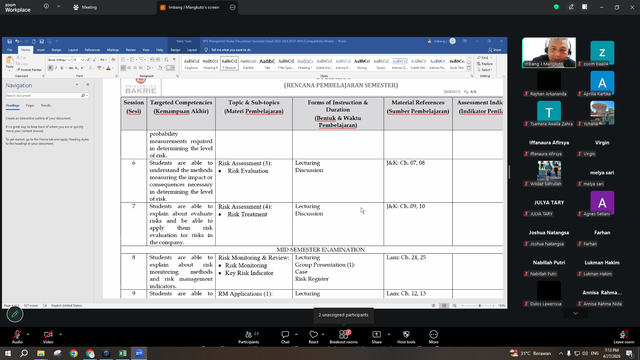Apply the Title style from gallery

pyautogui.click(x=267, y=63)
